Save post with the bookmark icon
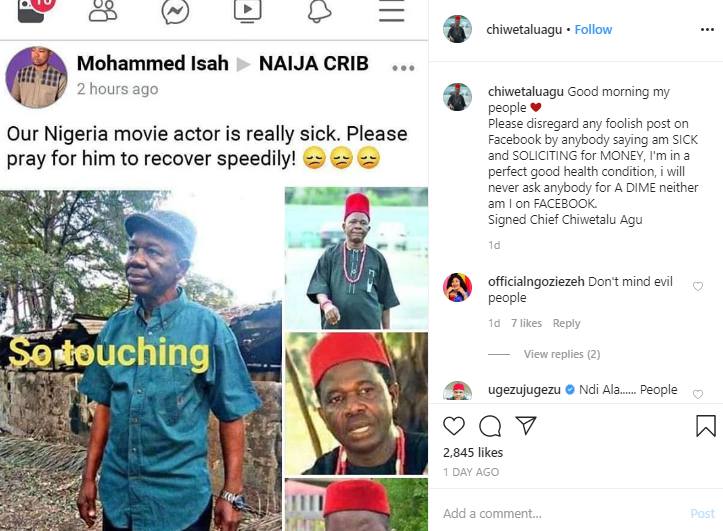 (x=705, y=426)
